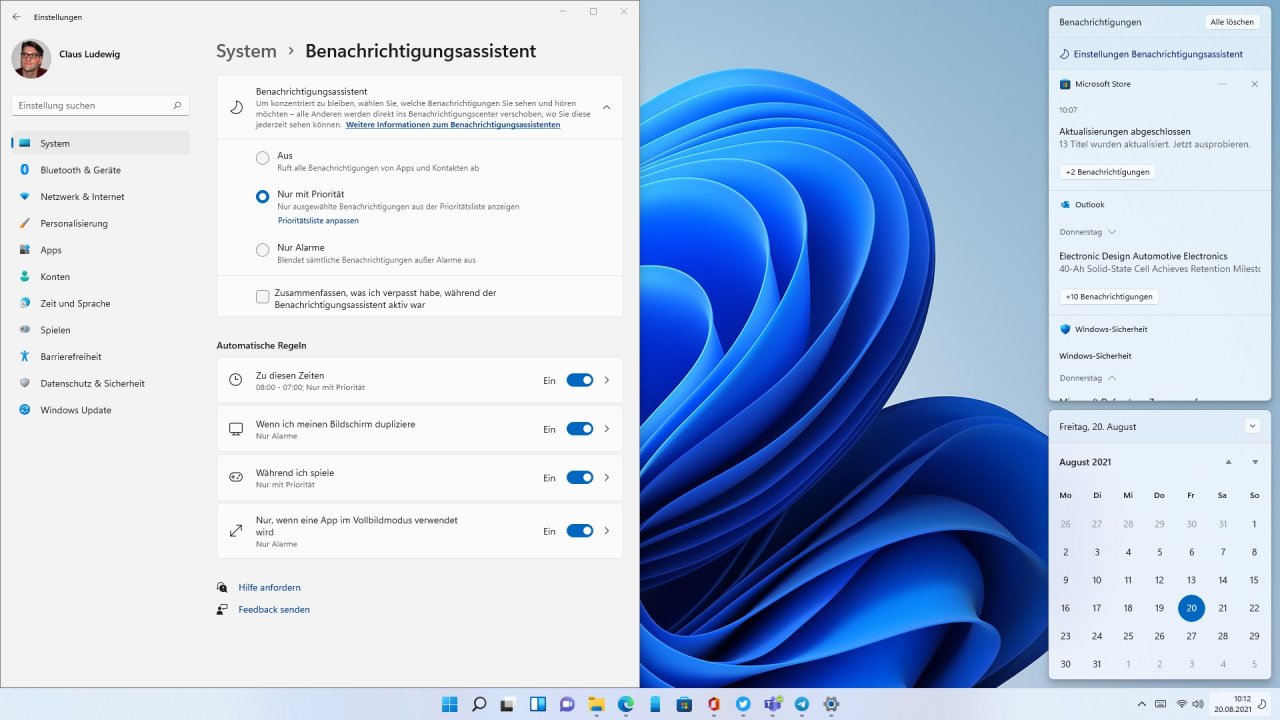Open the Widgets panel from taskbar
The height and width of the screenshot is (720, 1280).
tap(538, 704)
